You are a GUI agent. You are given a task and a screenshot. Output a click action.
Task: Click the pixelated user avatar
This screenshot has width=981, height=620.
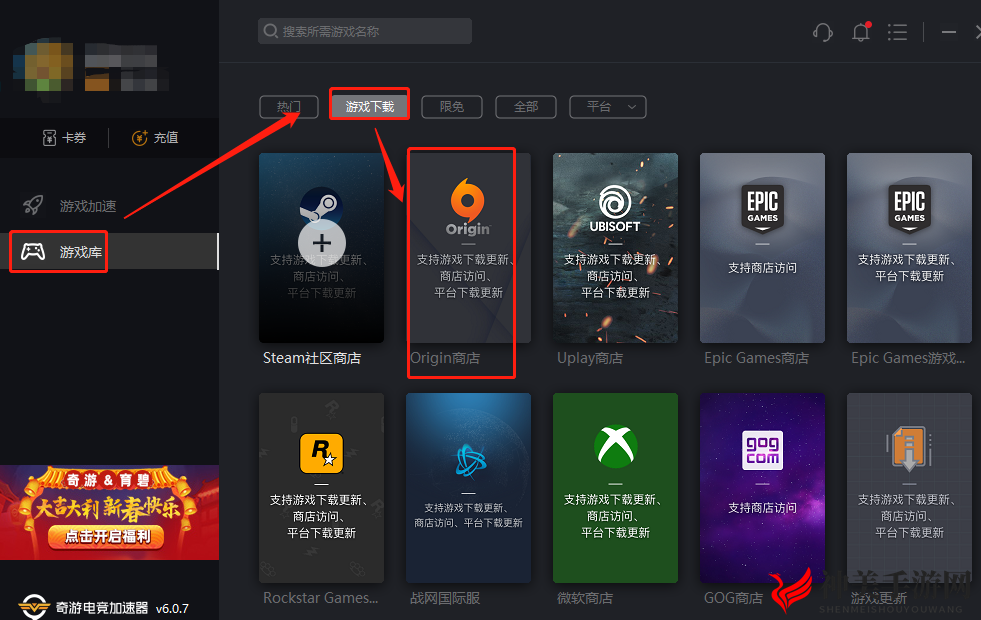tap(43, 67)
